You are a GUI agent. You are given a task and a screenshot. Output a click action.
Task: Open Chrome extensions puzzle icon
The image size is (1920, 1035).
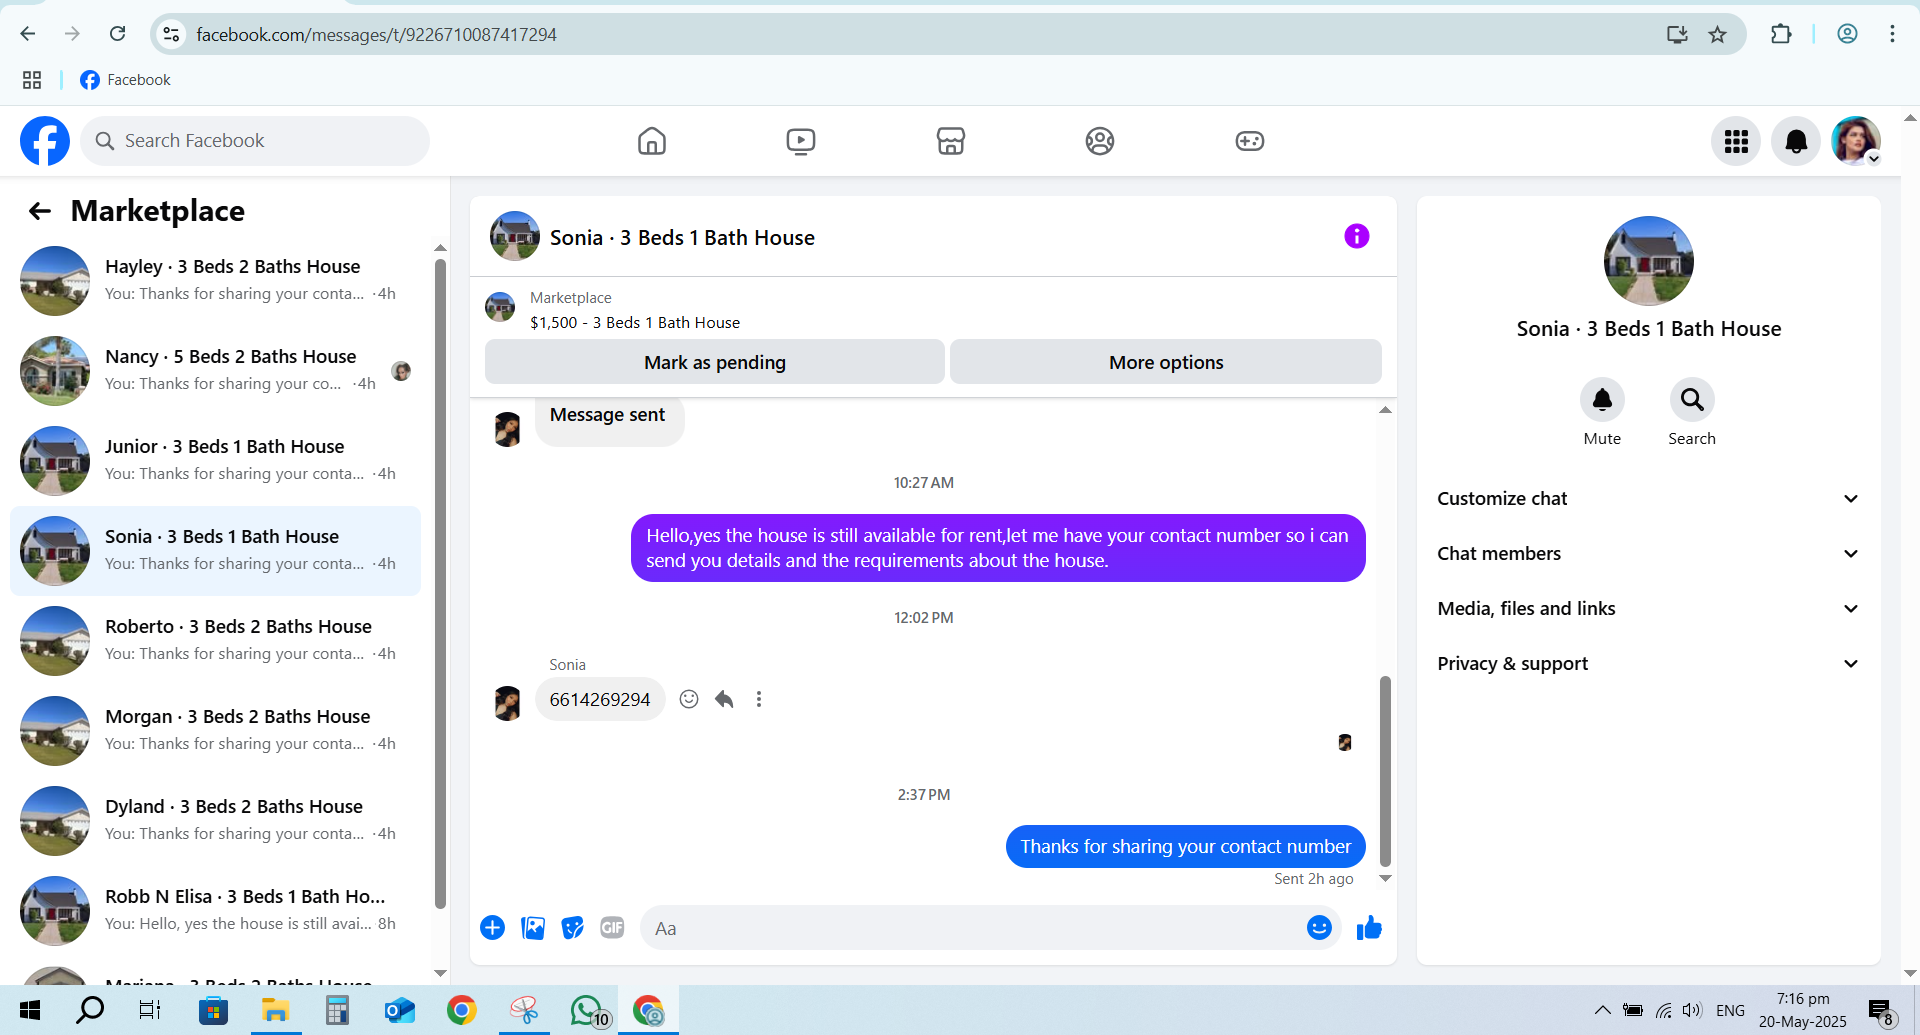1781,34
